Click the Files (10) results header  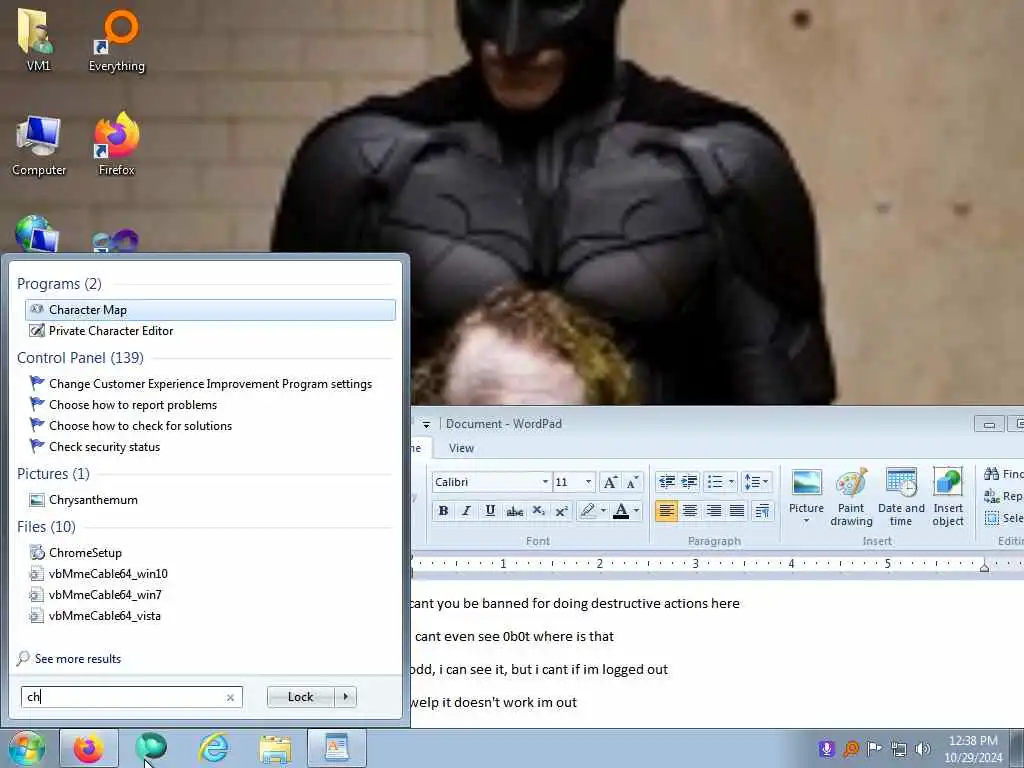pos(46,526)
